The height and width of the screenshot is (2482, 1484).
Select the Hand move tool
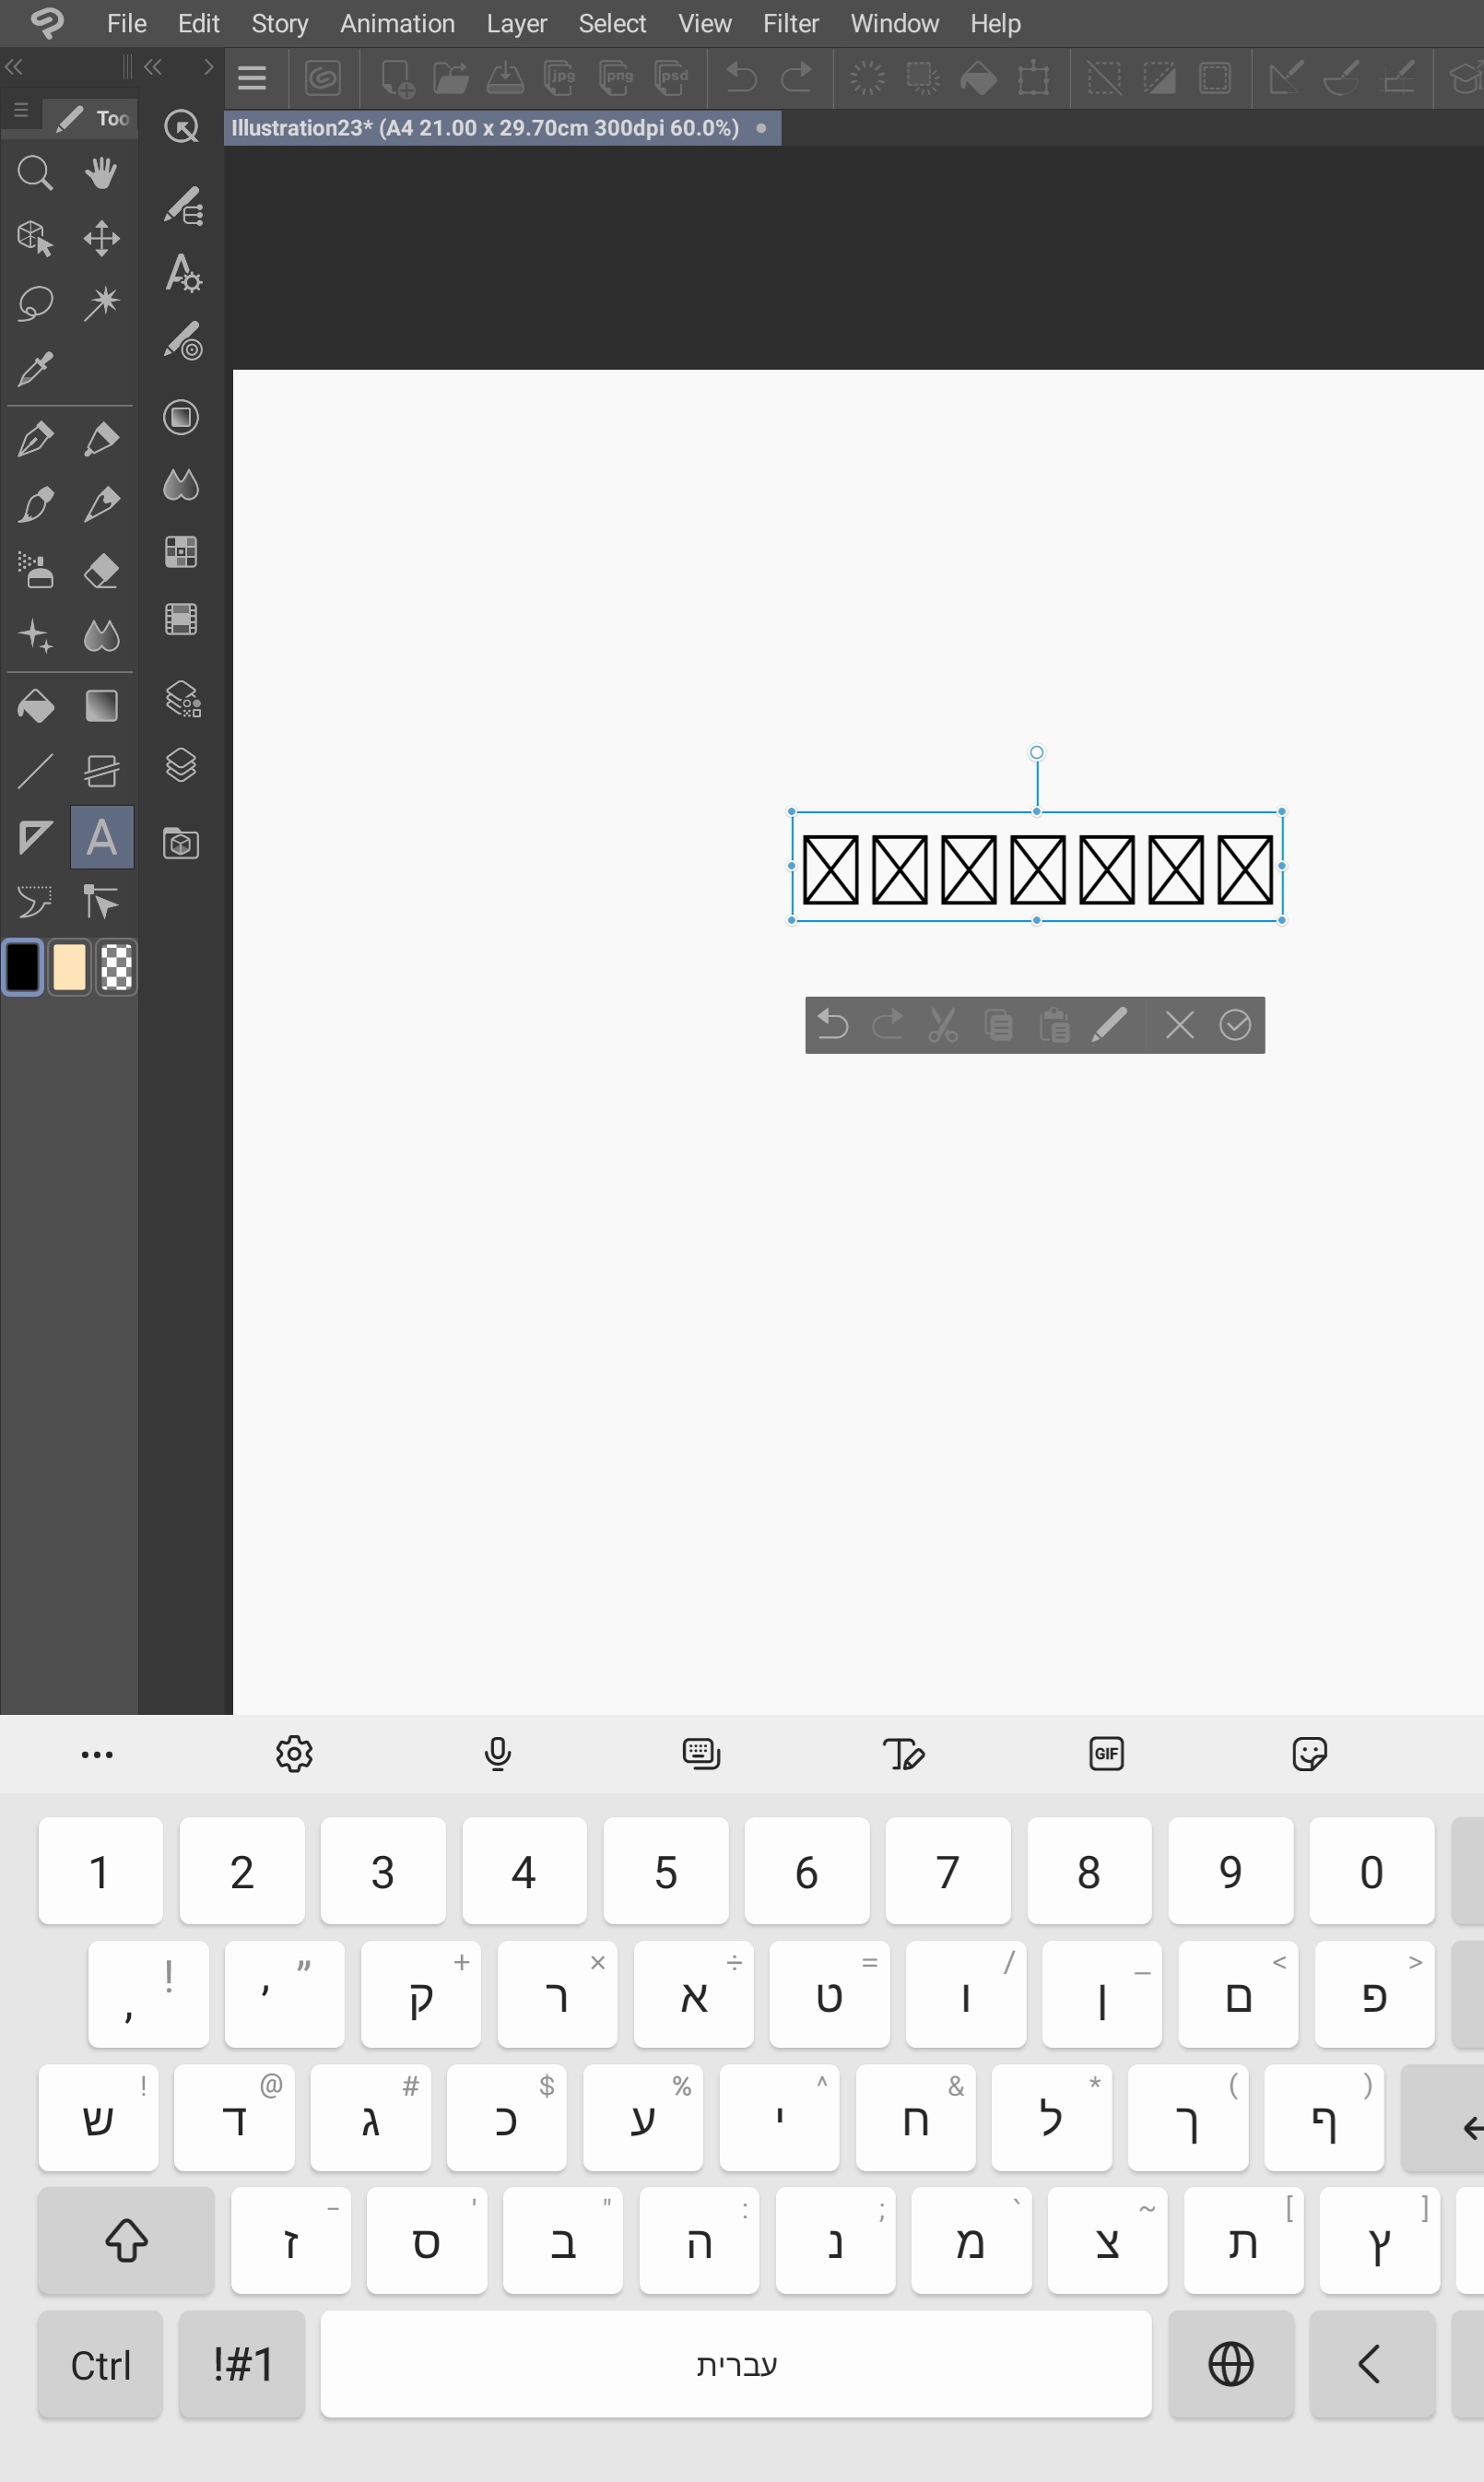(101, 173)
